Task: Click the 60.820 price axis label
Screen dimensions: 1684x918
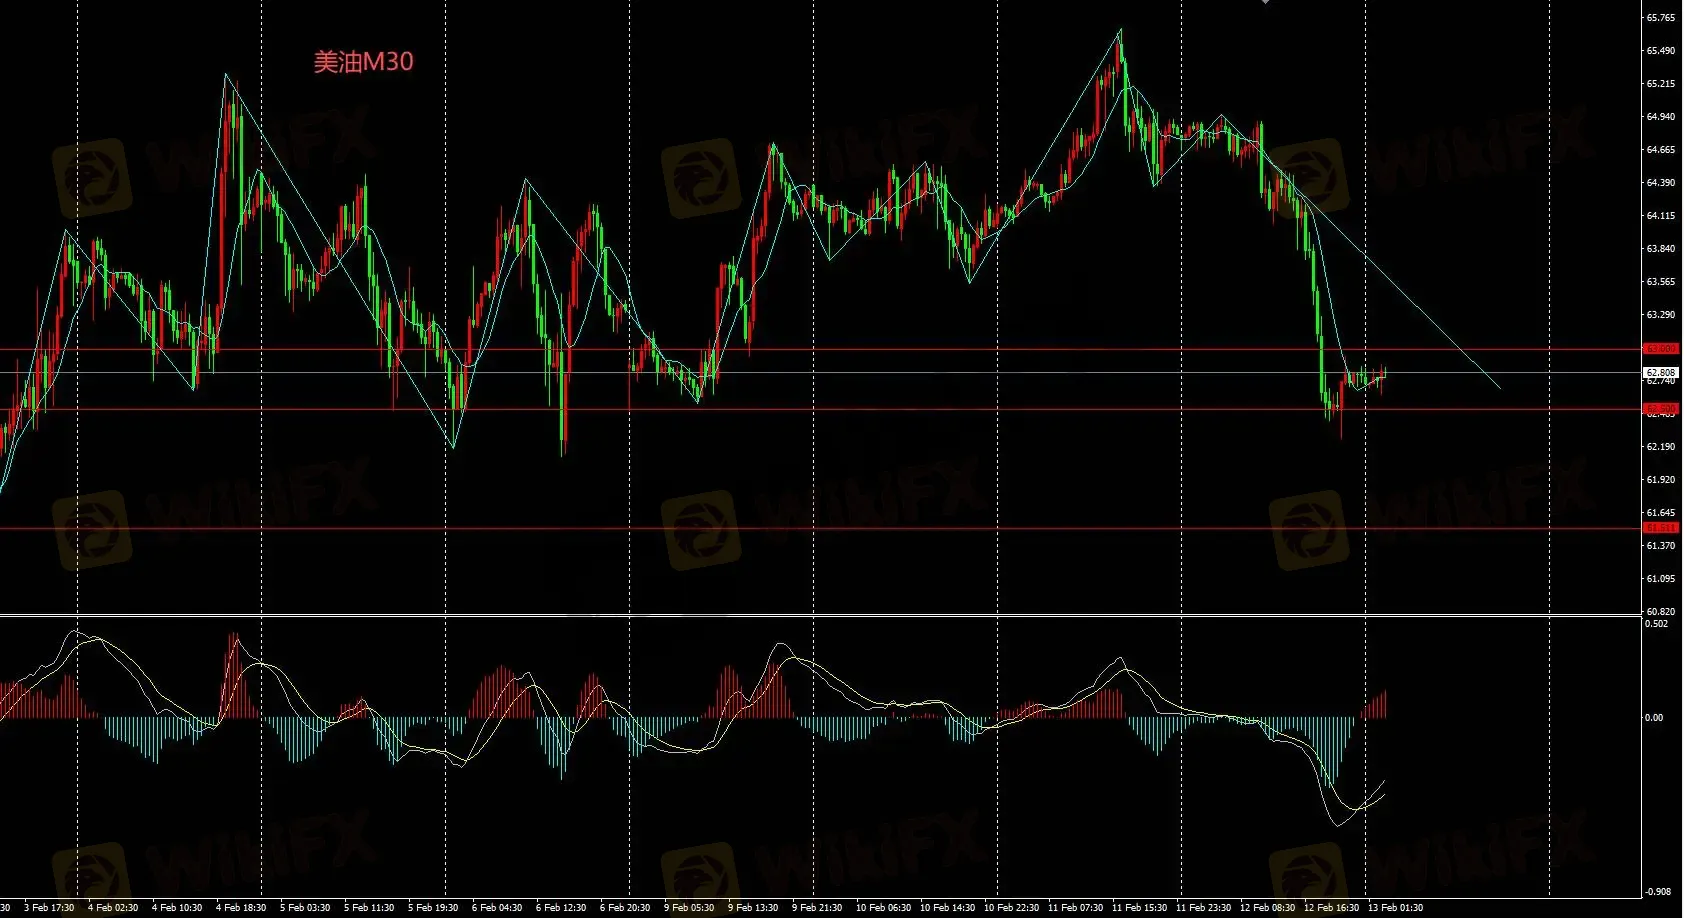Action: [x=1661, y=612]
